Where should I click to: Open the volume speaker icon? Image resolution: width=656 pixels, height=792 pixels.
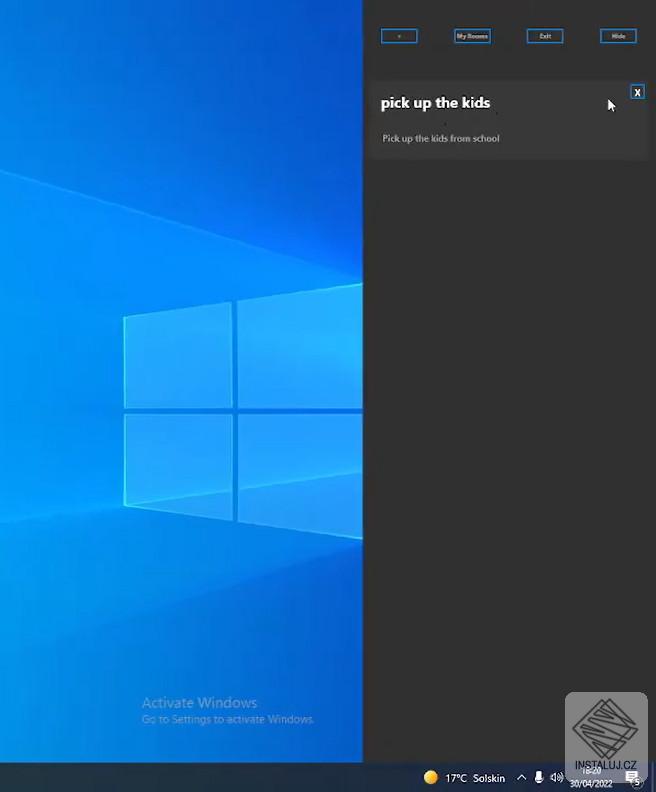coord(557,777)
